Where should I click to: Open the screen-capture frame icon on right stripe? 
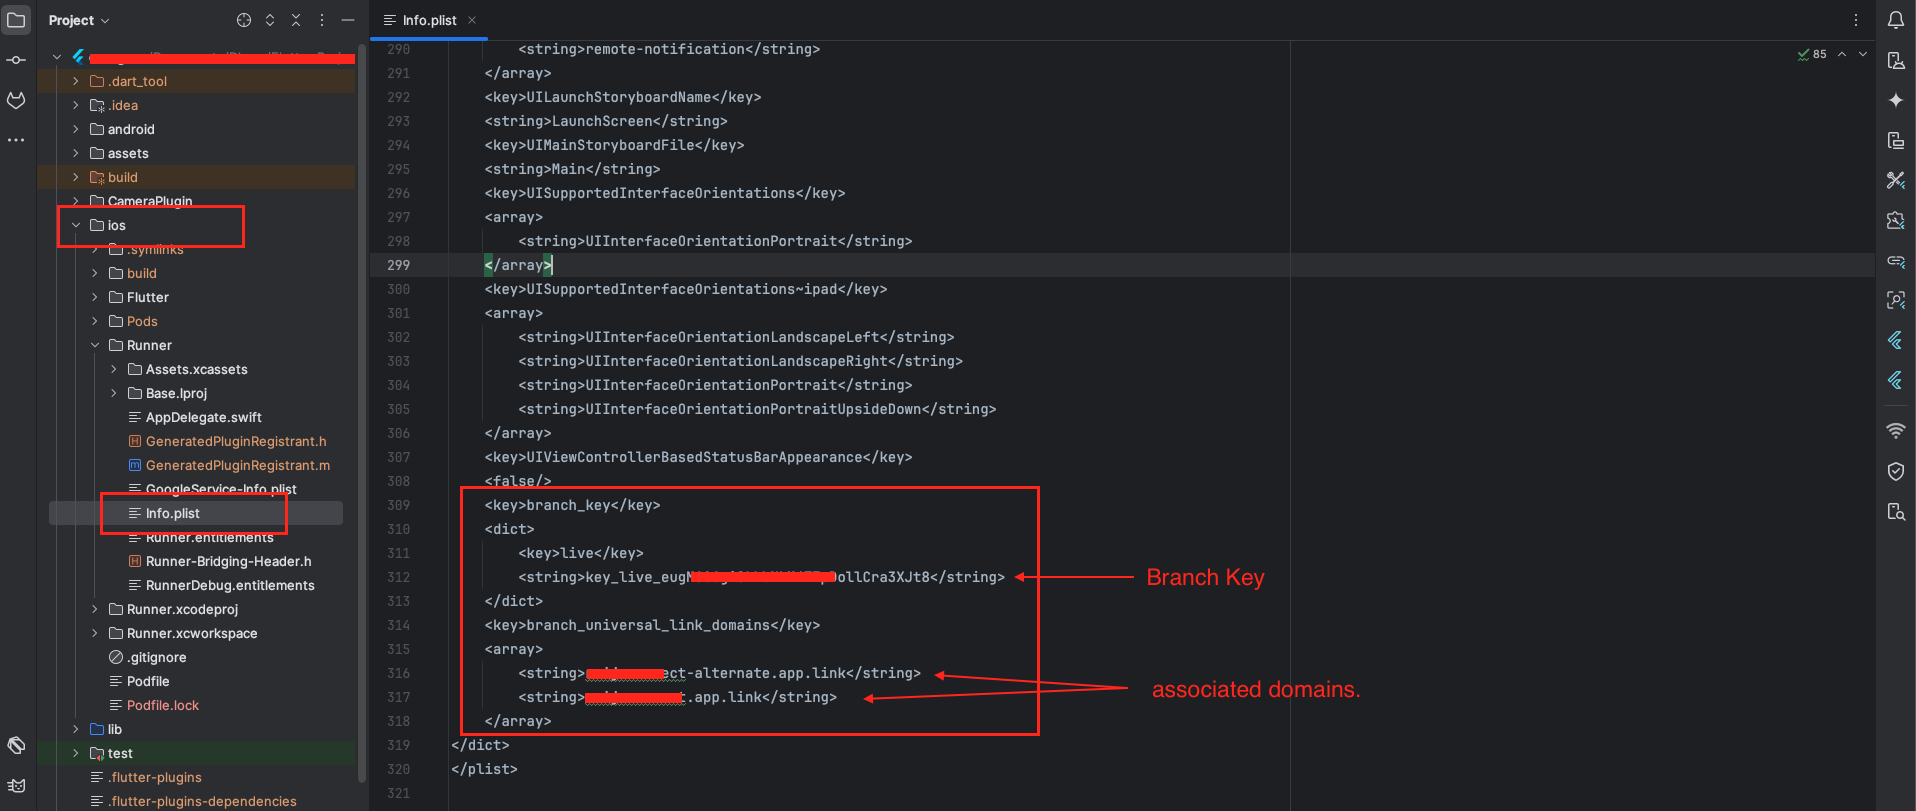point(1896,300)
